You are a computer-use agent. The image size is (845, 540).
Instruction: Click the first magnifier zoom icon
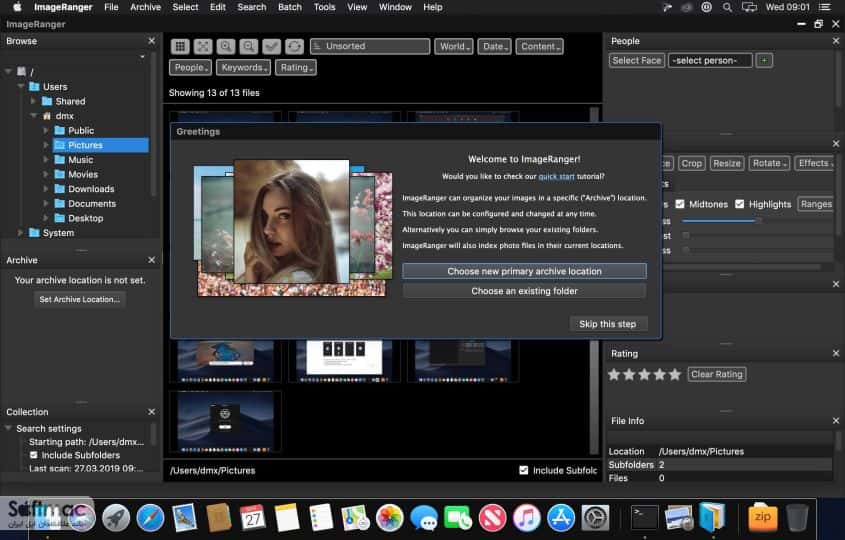[x=226, y=46]
